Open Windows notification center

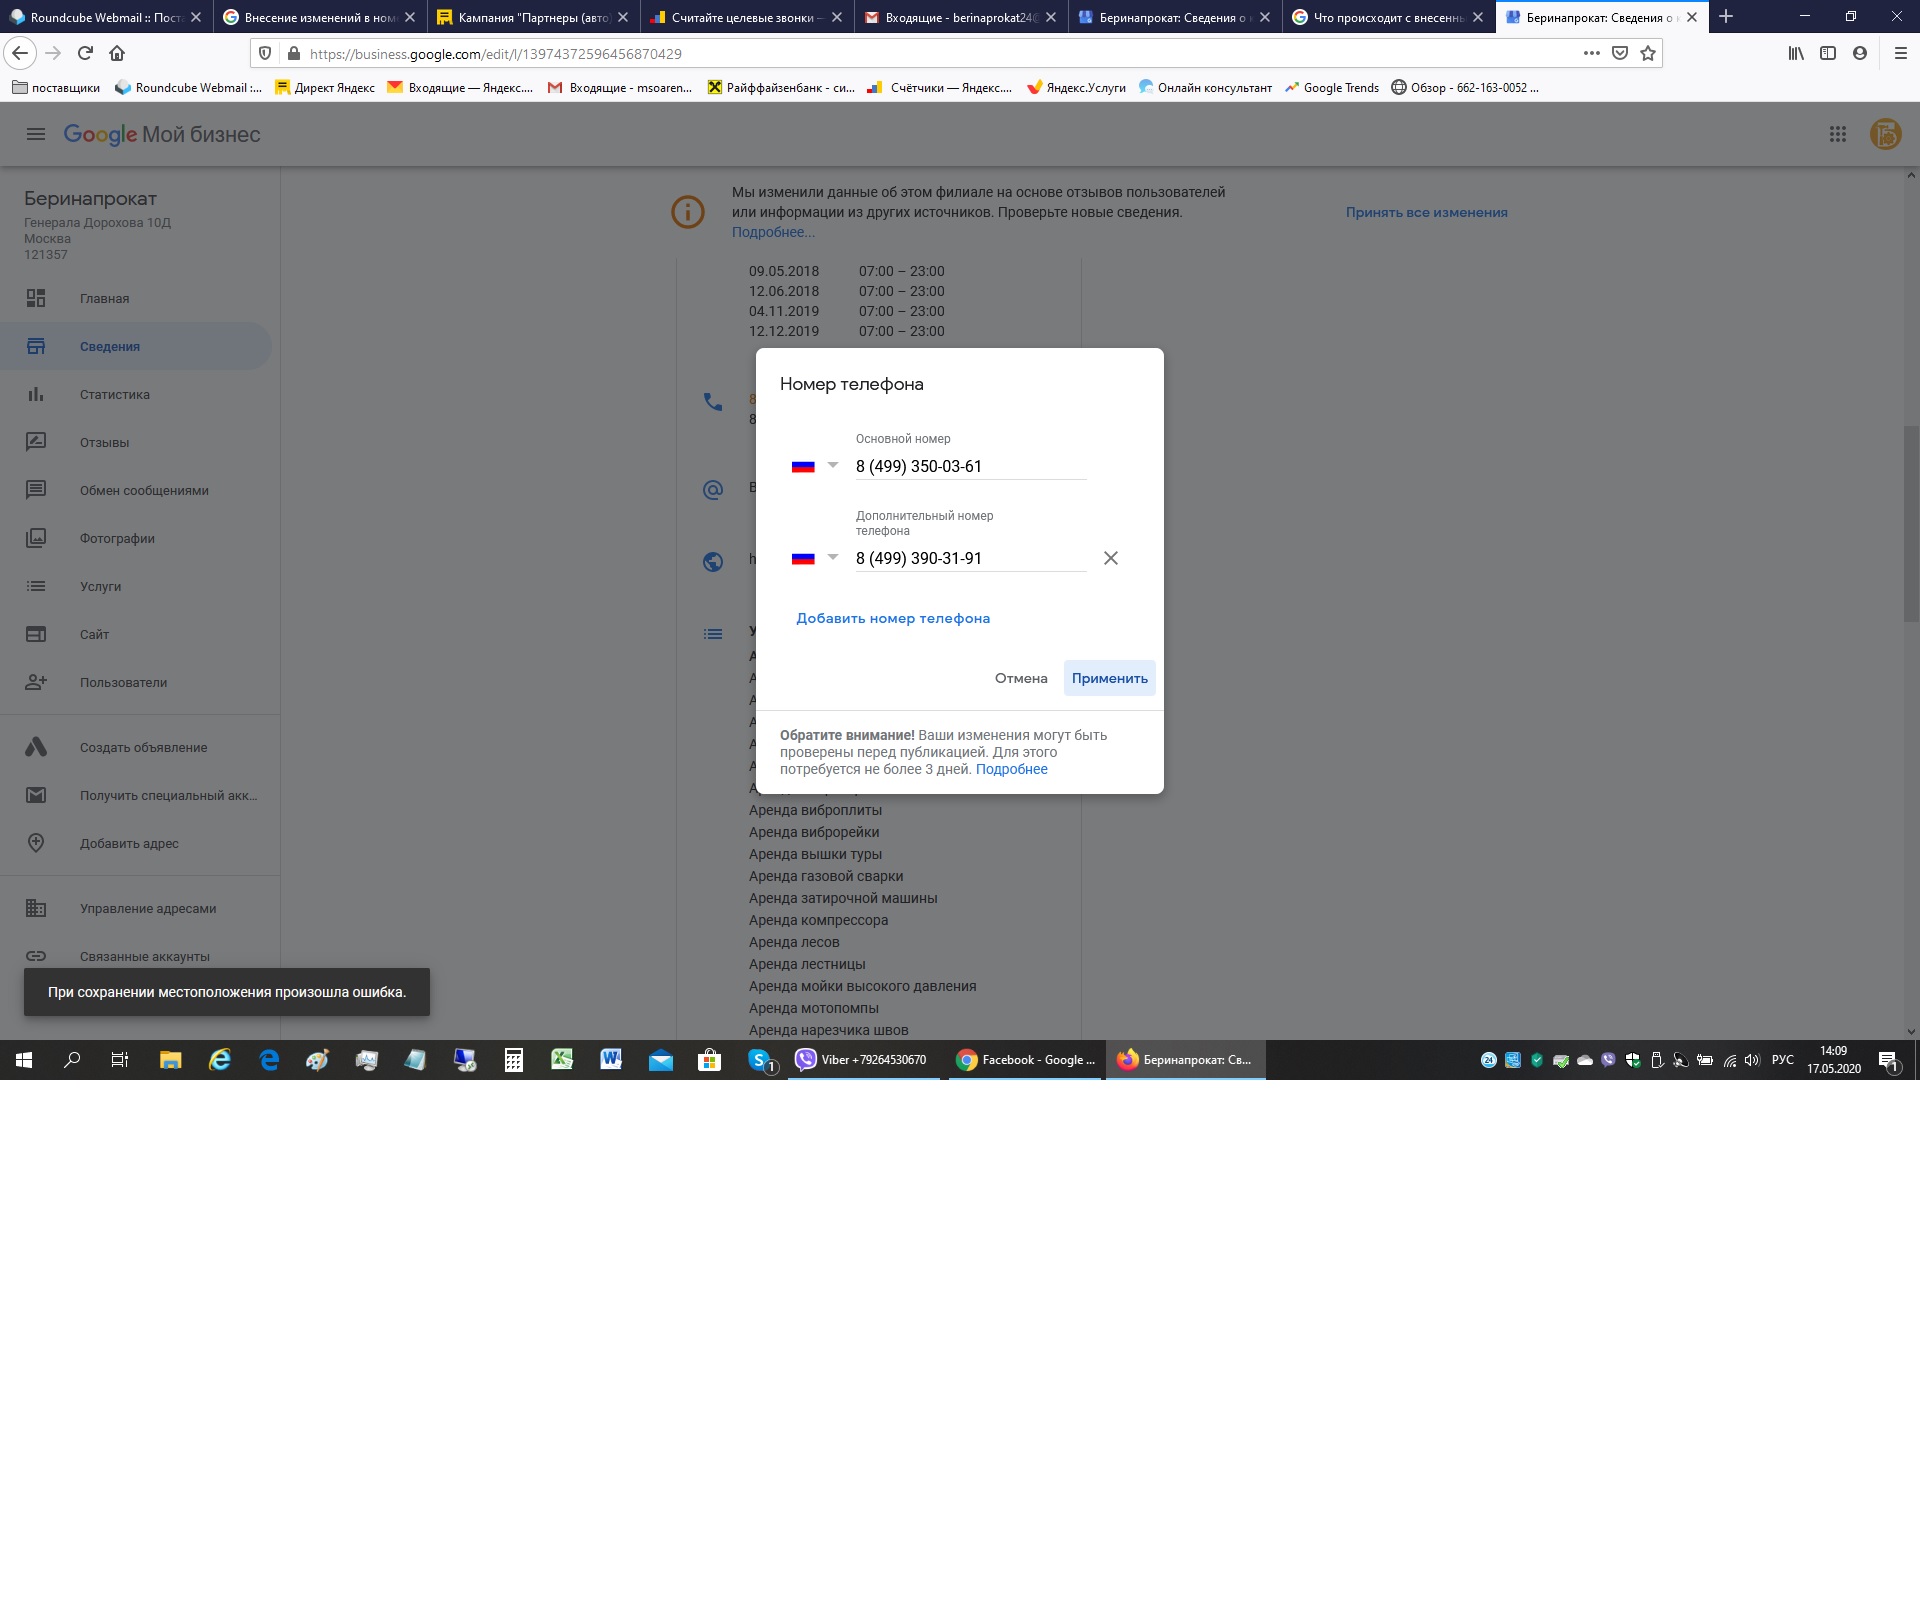tap(1889, 1061)
